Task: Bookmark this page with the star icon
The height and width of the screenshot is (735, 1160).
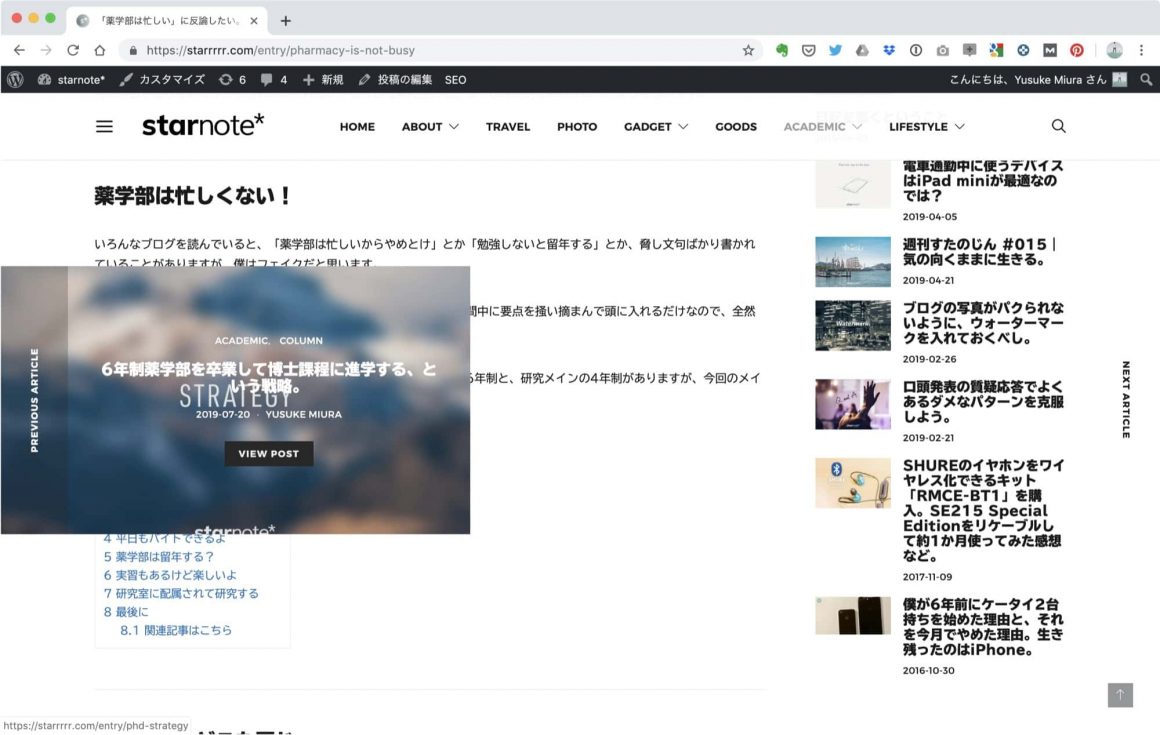Action: (748, 50)
